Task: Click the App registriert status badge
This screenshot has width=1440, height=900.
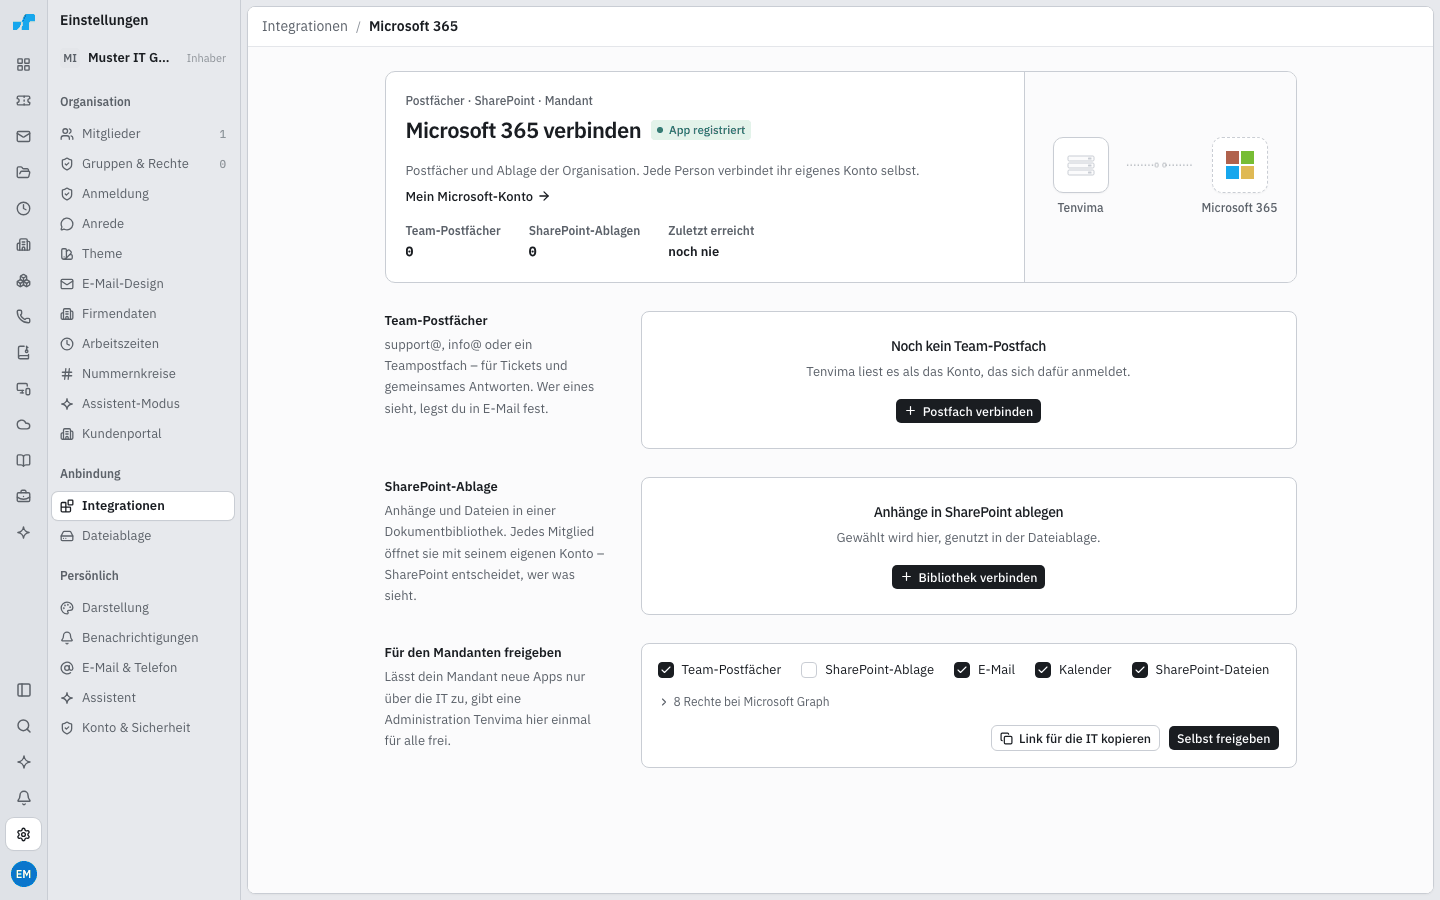Action: (701, 130)
